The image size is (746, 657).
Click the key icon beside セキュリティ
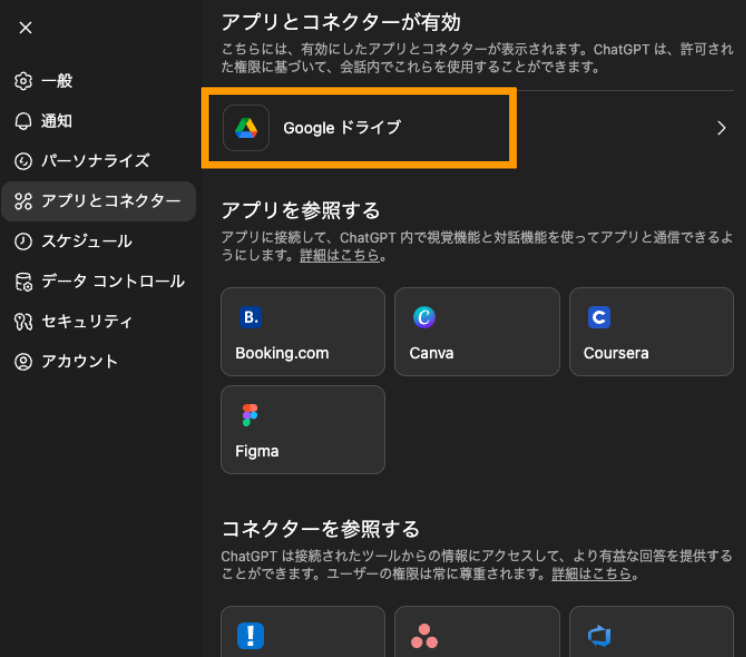pyautogui.click(x=23, y=322)
